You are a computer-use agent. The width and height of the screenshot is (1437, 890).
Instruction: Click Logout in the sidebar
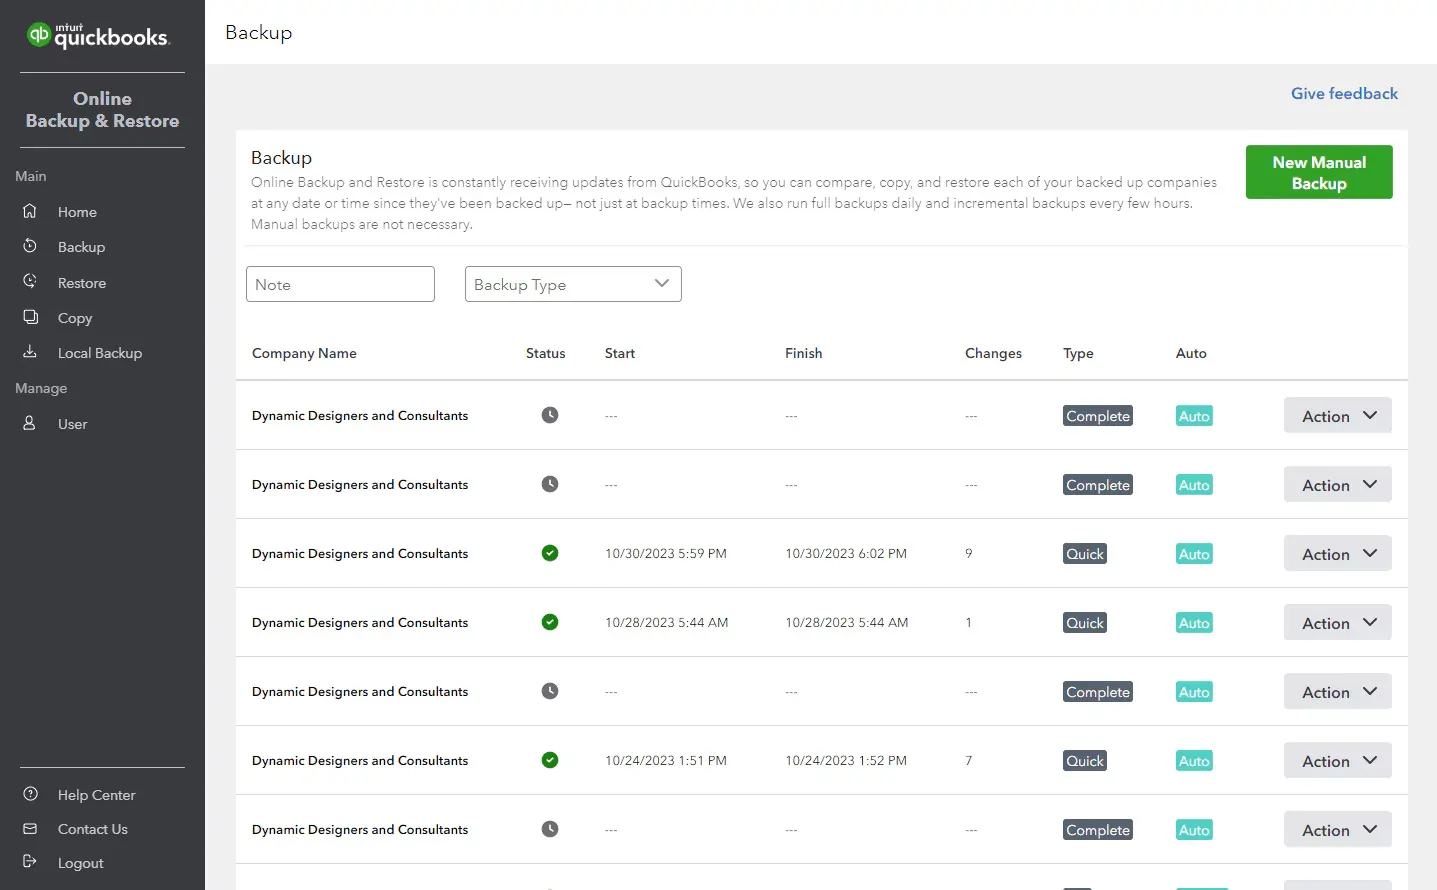pyautogui.click(x=80, y=863)
